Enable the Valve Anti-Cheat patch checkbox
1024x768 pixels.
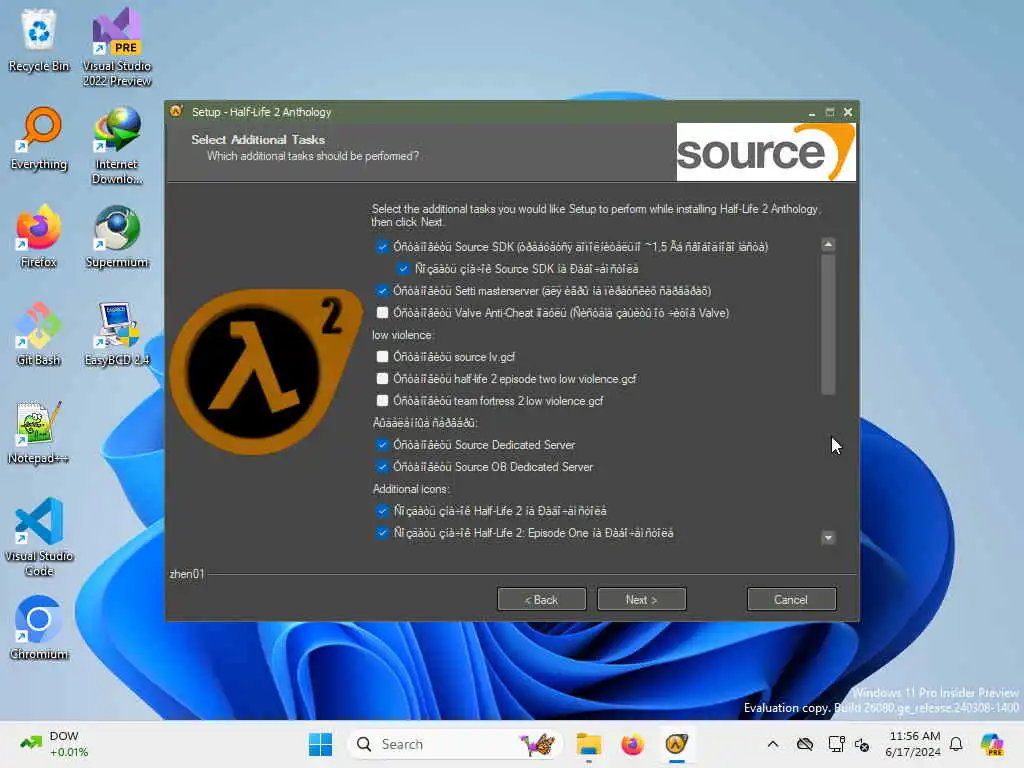coord(382,313)
